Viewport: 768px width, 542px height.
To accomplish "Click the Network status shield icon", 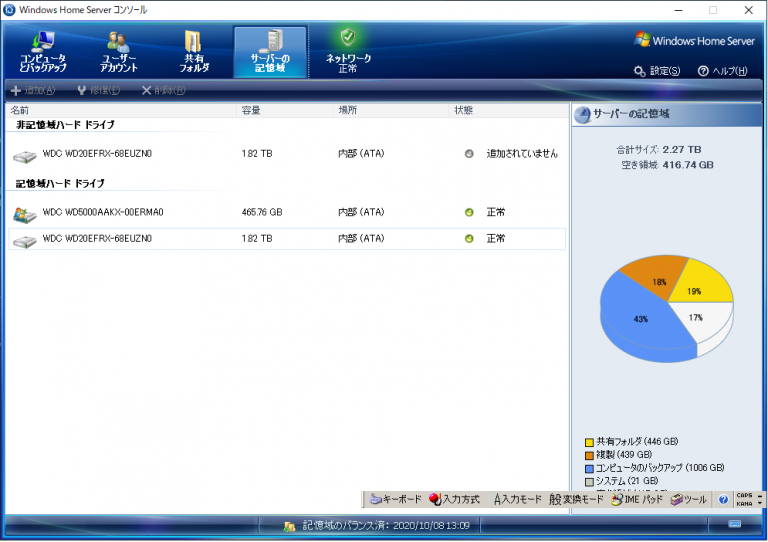I will (x=348, y=37).
